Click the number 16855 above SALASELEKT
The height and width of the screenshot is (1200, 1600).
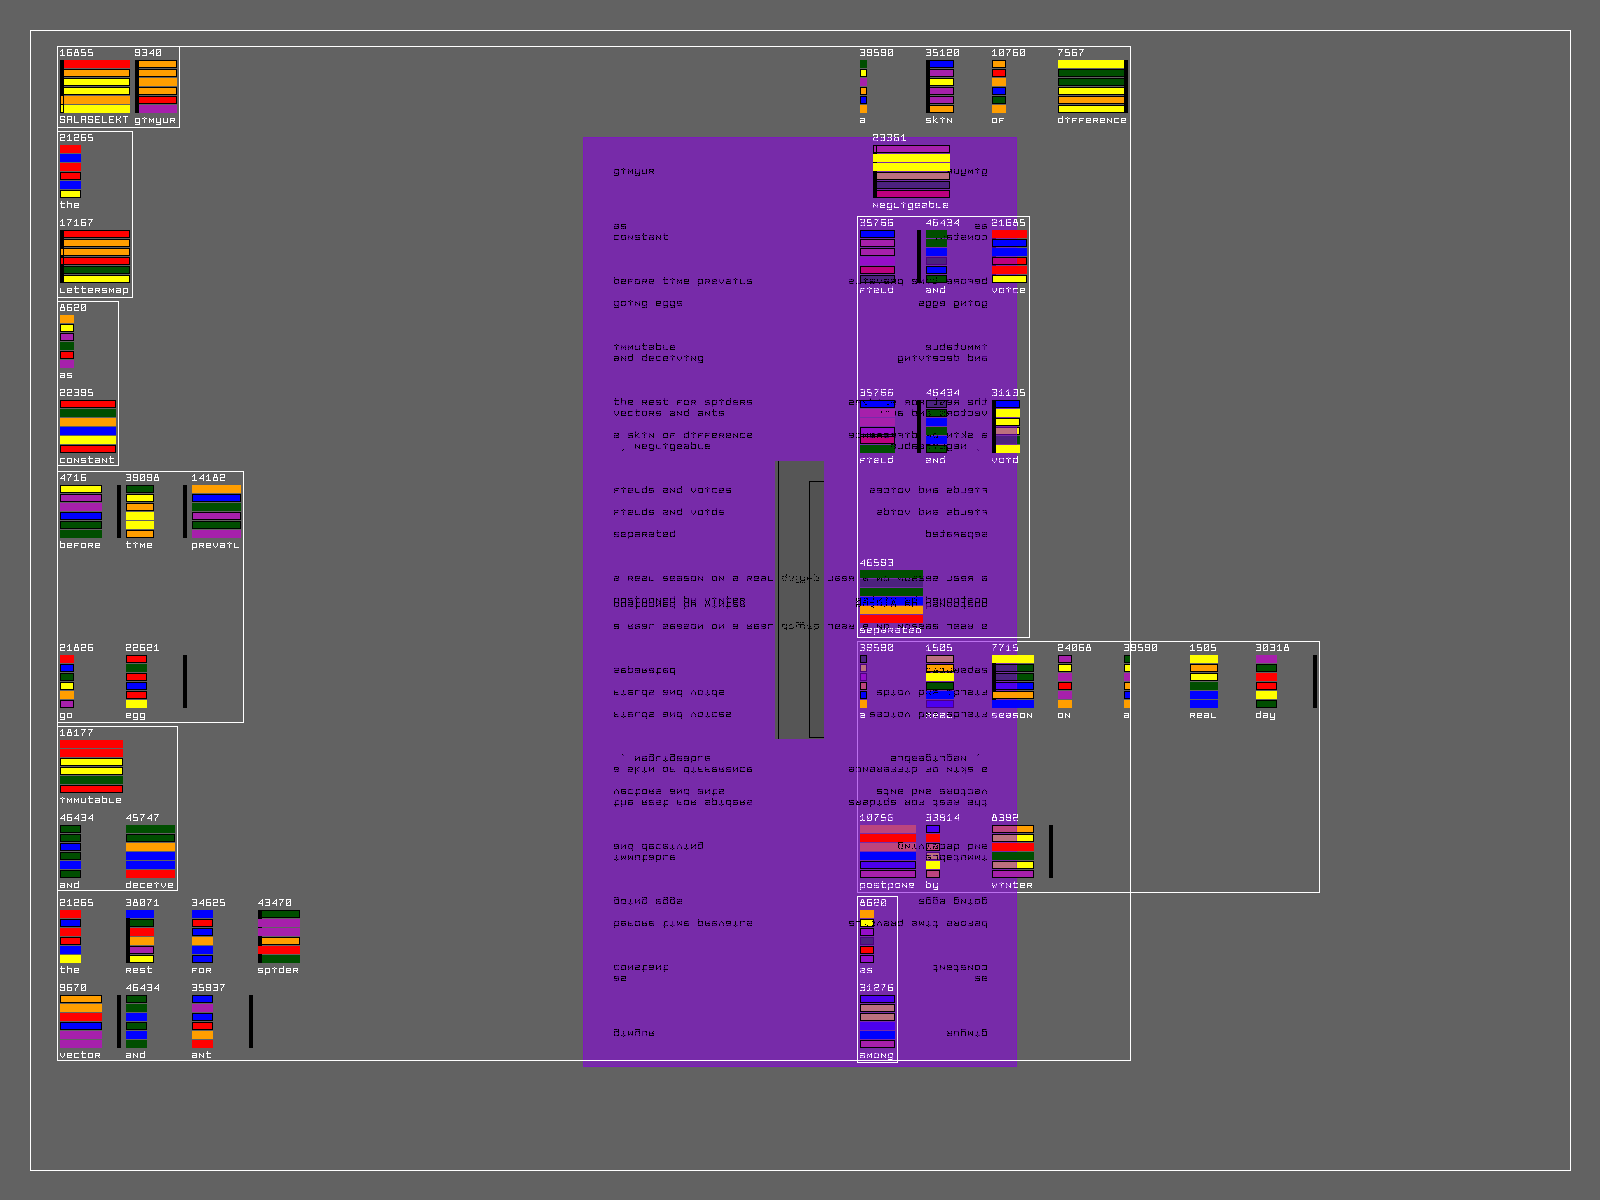(76, 53)
